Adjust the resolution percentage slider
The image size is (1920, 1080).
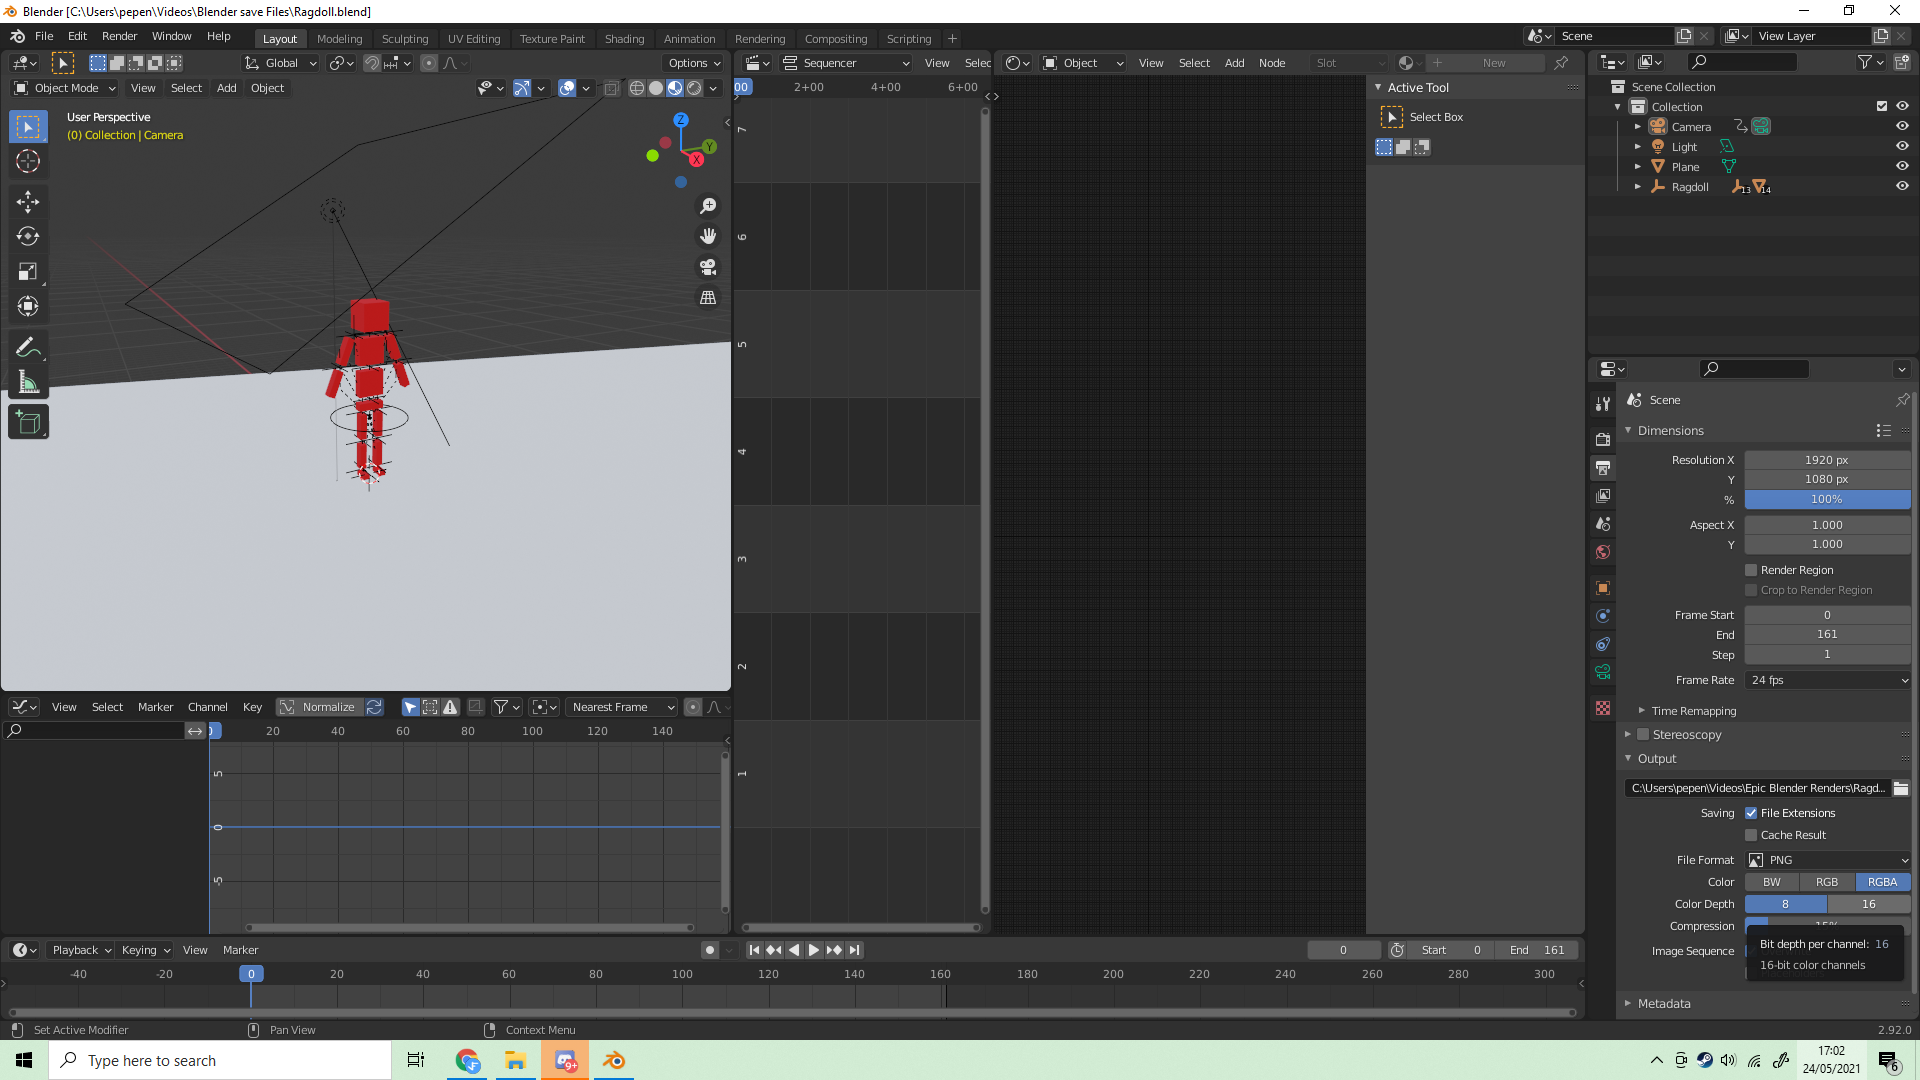click(x=1827, y=499)
